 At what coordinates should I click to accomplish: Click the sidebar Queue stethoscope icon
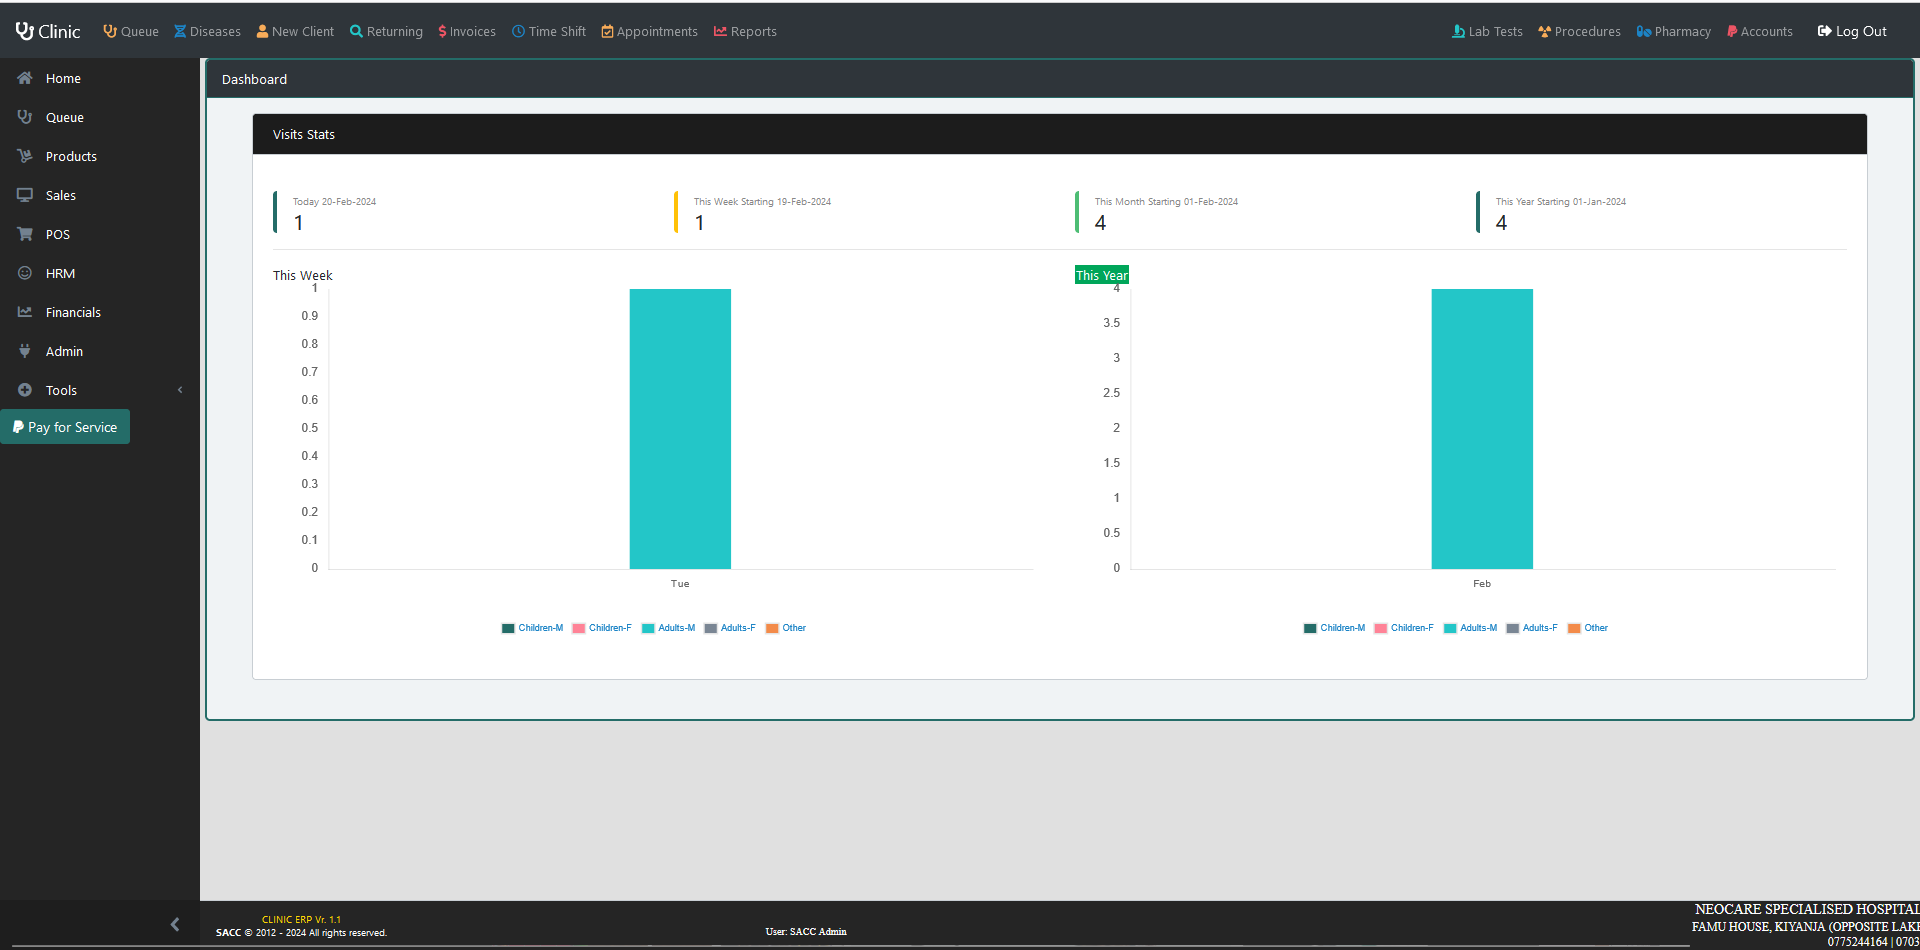(x=25, y=117)
